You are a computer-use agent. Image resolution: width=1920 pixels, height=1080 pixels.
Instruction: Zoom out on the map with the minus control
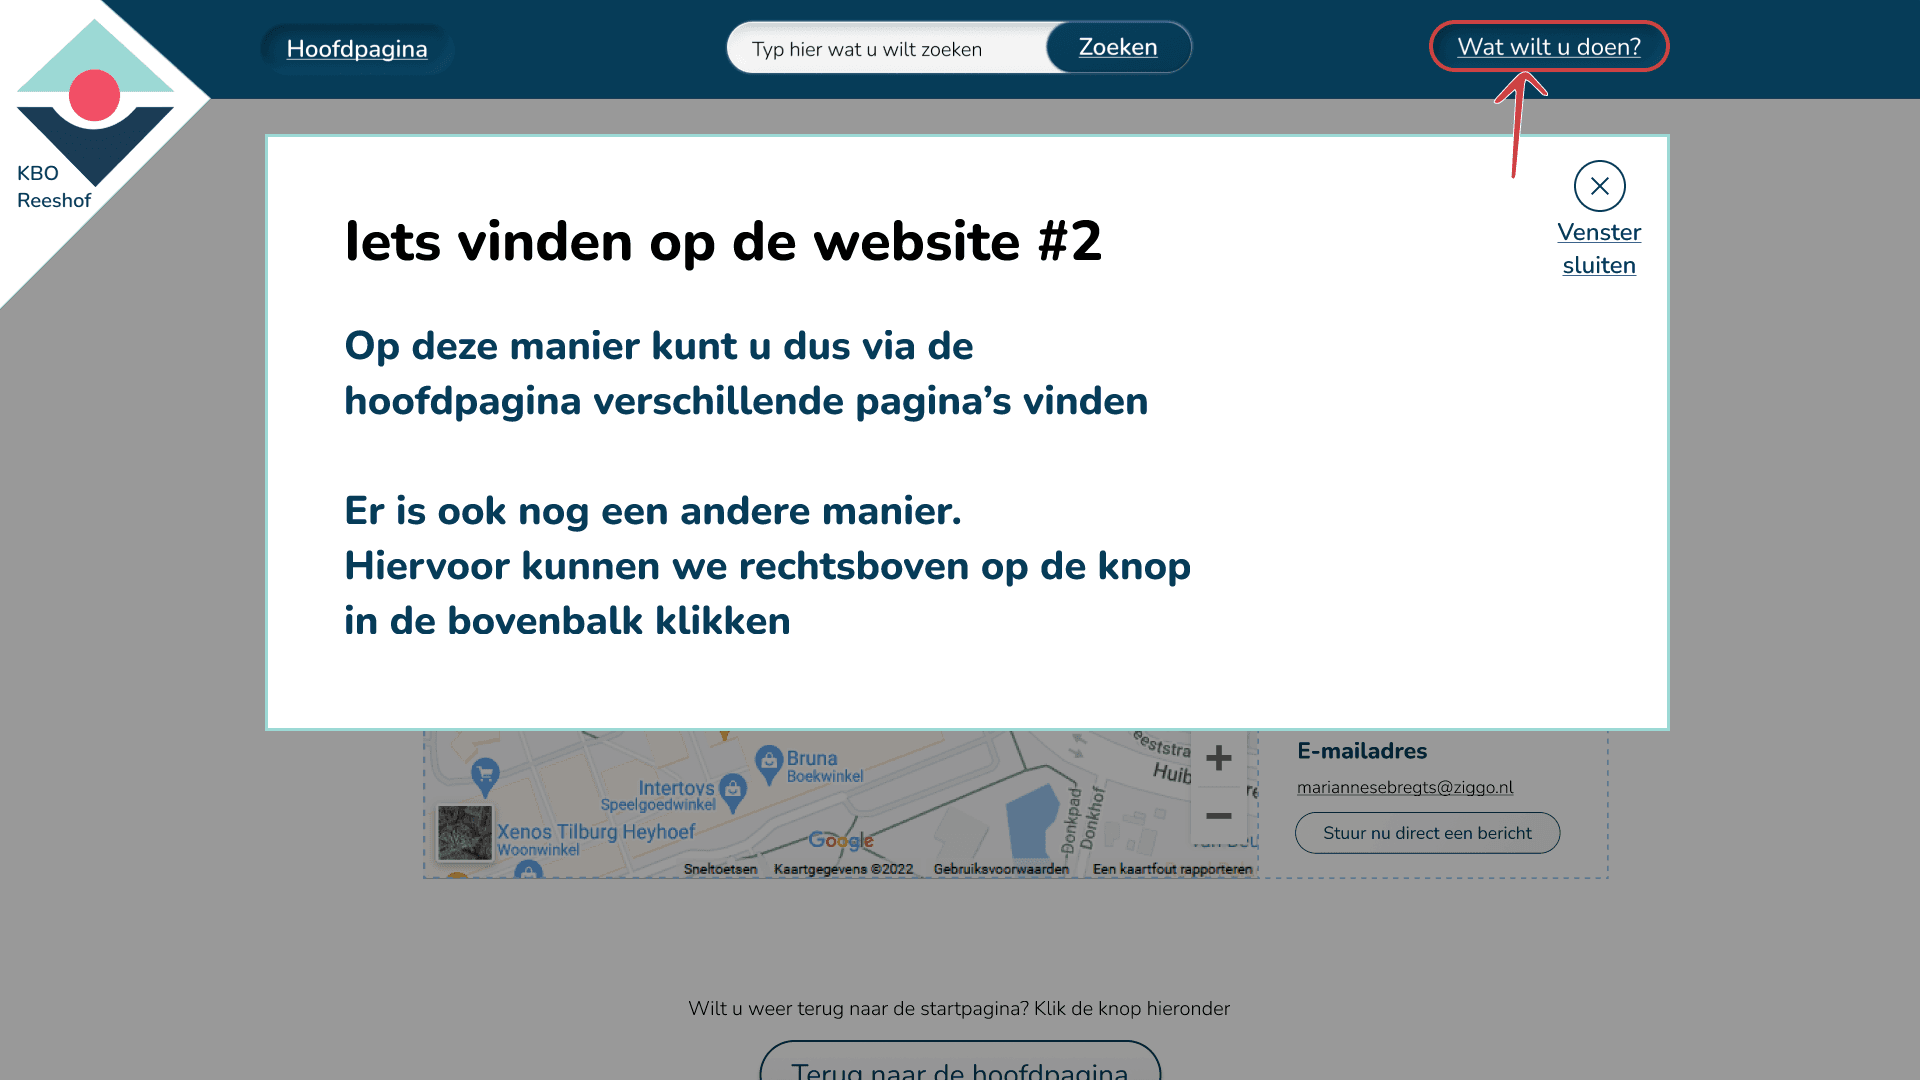1219,816
